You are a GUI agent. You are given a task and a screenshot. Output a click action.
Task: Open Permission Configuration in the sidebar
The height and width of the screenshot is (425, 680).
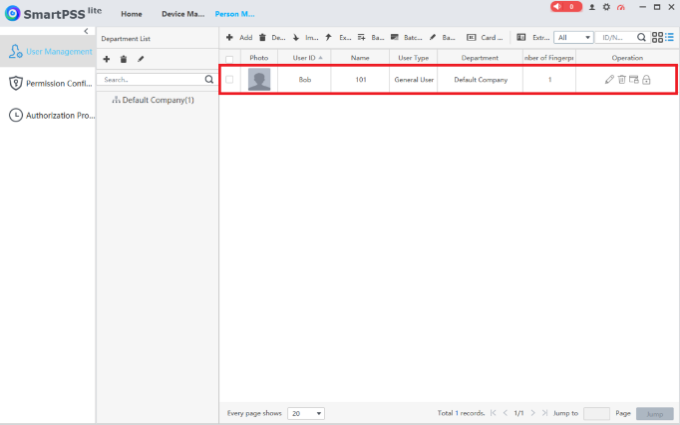coord(48,83)
